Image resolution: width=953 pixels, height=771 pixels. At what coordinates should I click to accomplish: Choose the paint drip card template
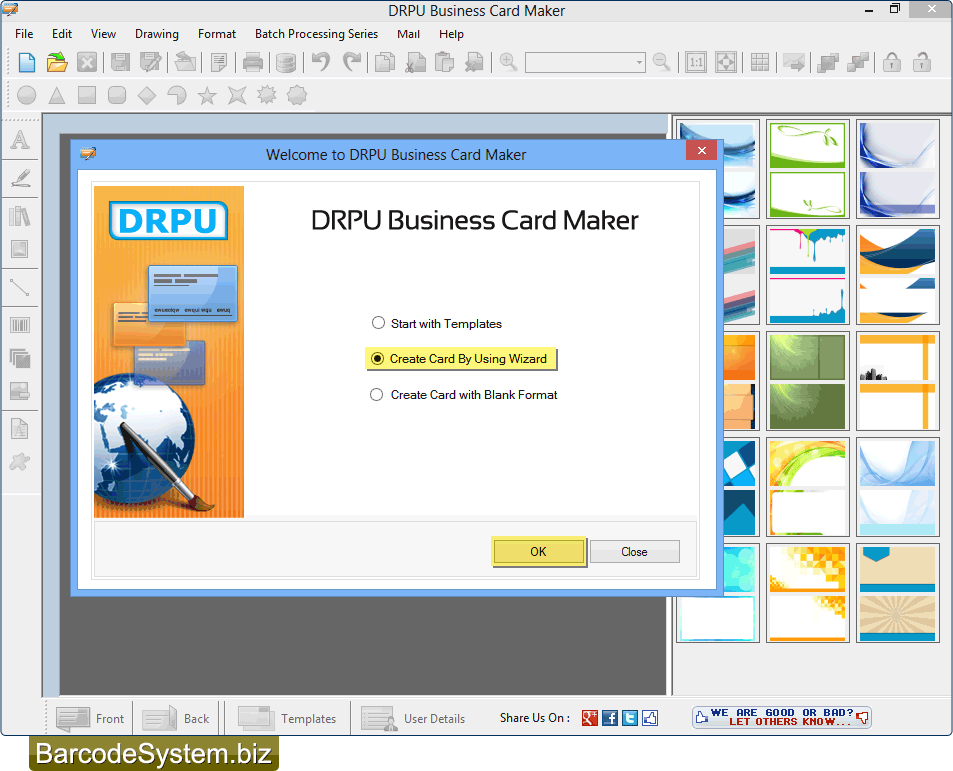tap(807, 275)
